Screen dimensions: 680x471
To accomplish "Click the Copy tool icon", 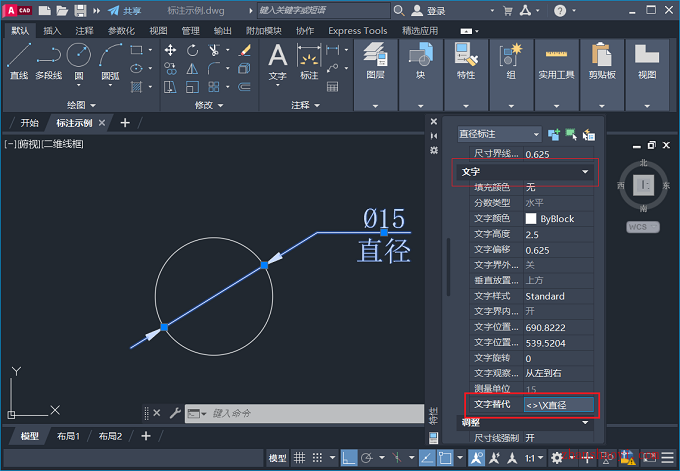I will point(170,69).
